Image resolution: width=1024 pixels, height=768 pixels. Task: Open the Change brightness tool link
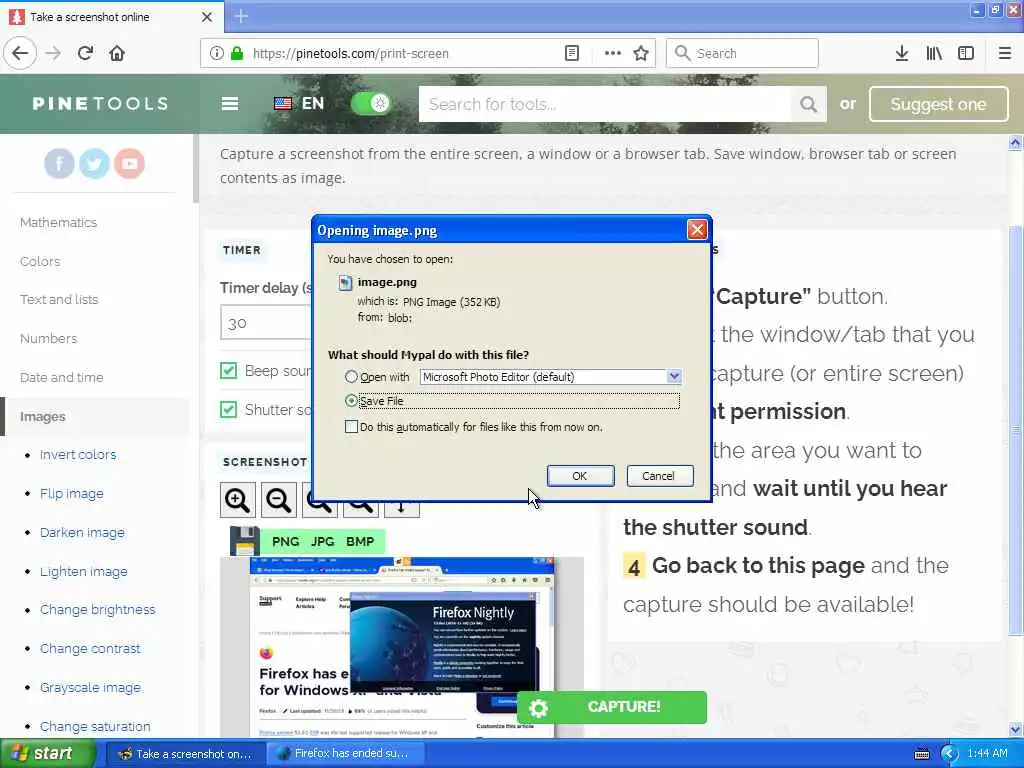click(x=98, y=609)
